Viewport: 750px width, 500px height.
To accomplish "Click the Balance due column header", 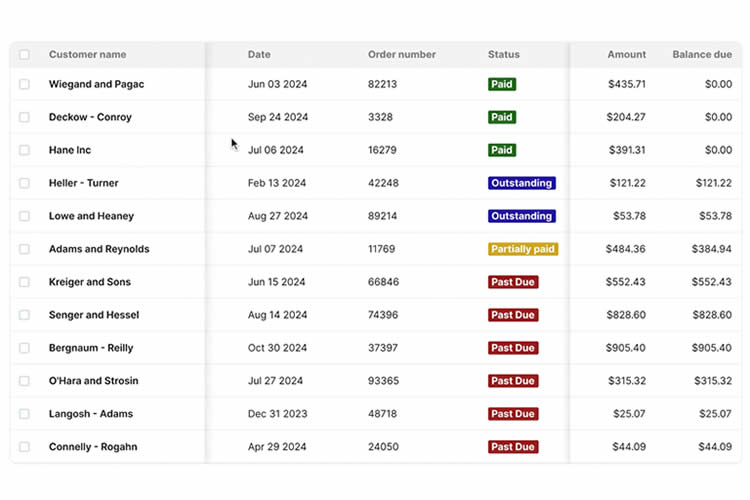I will pos(701,55).
